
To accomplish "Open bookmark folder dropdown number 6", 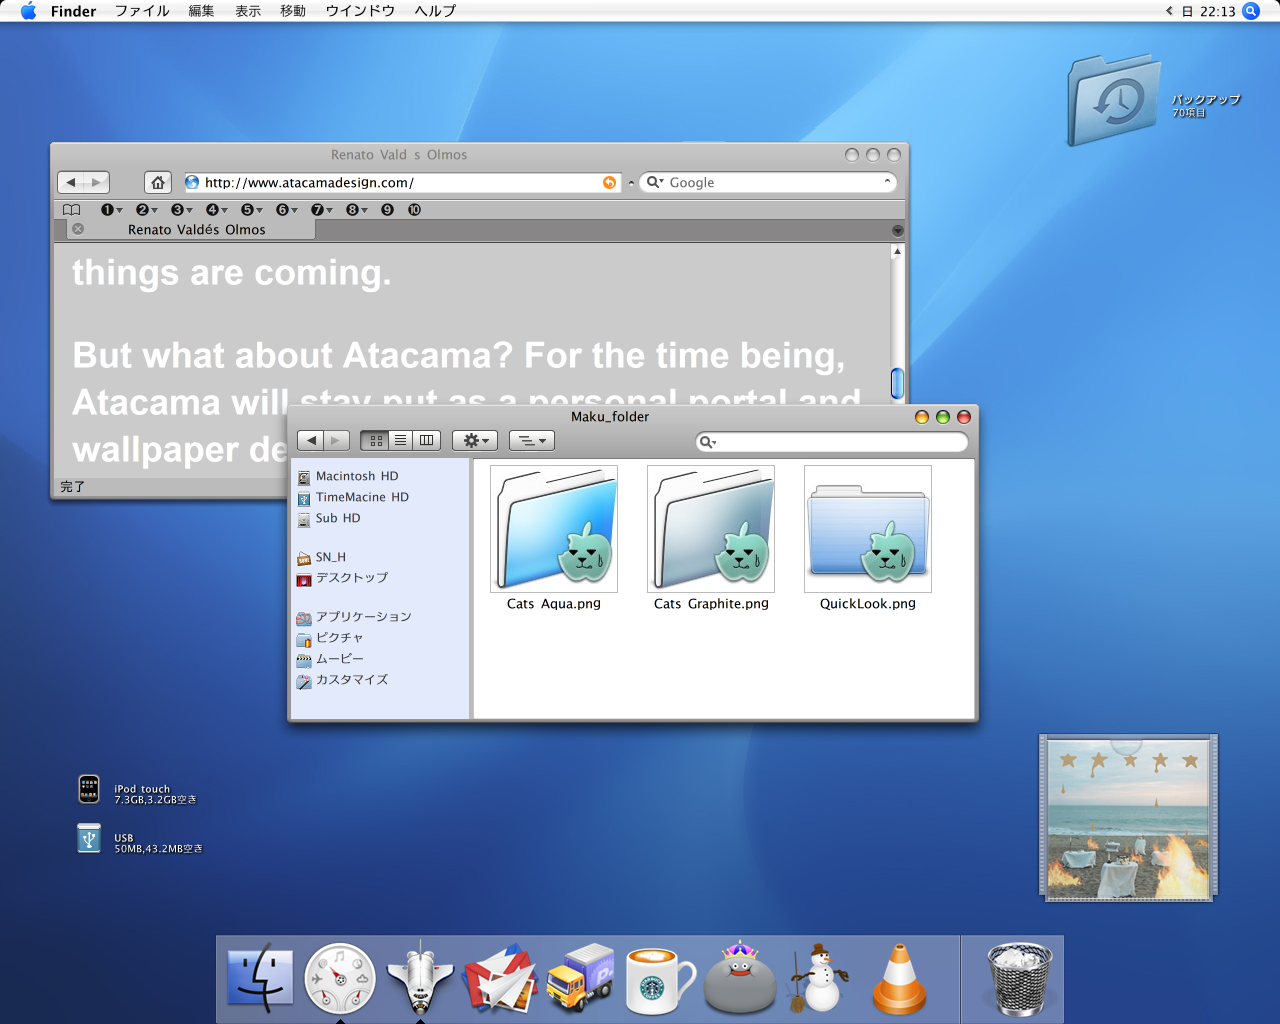I will pos(287,210).
